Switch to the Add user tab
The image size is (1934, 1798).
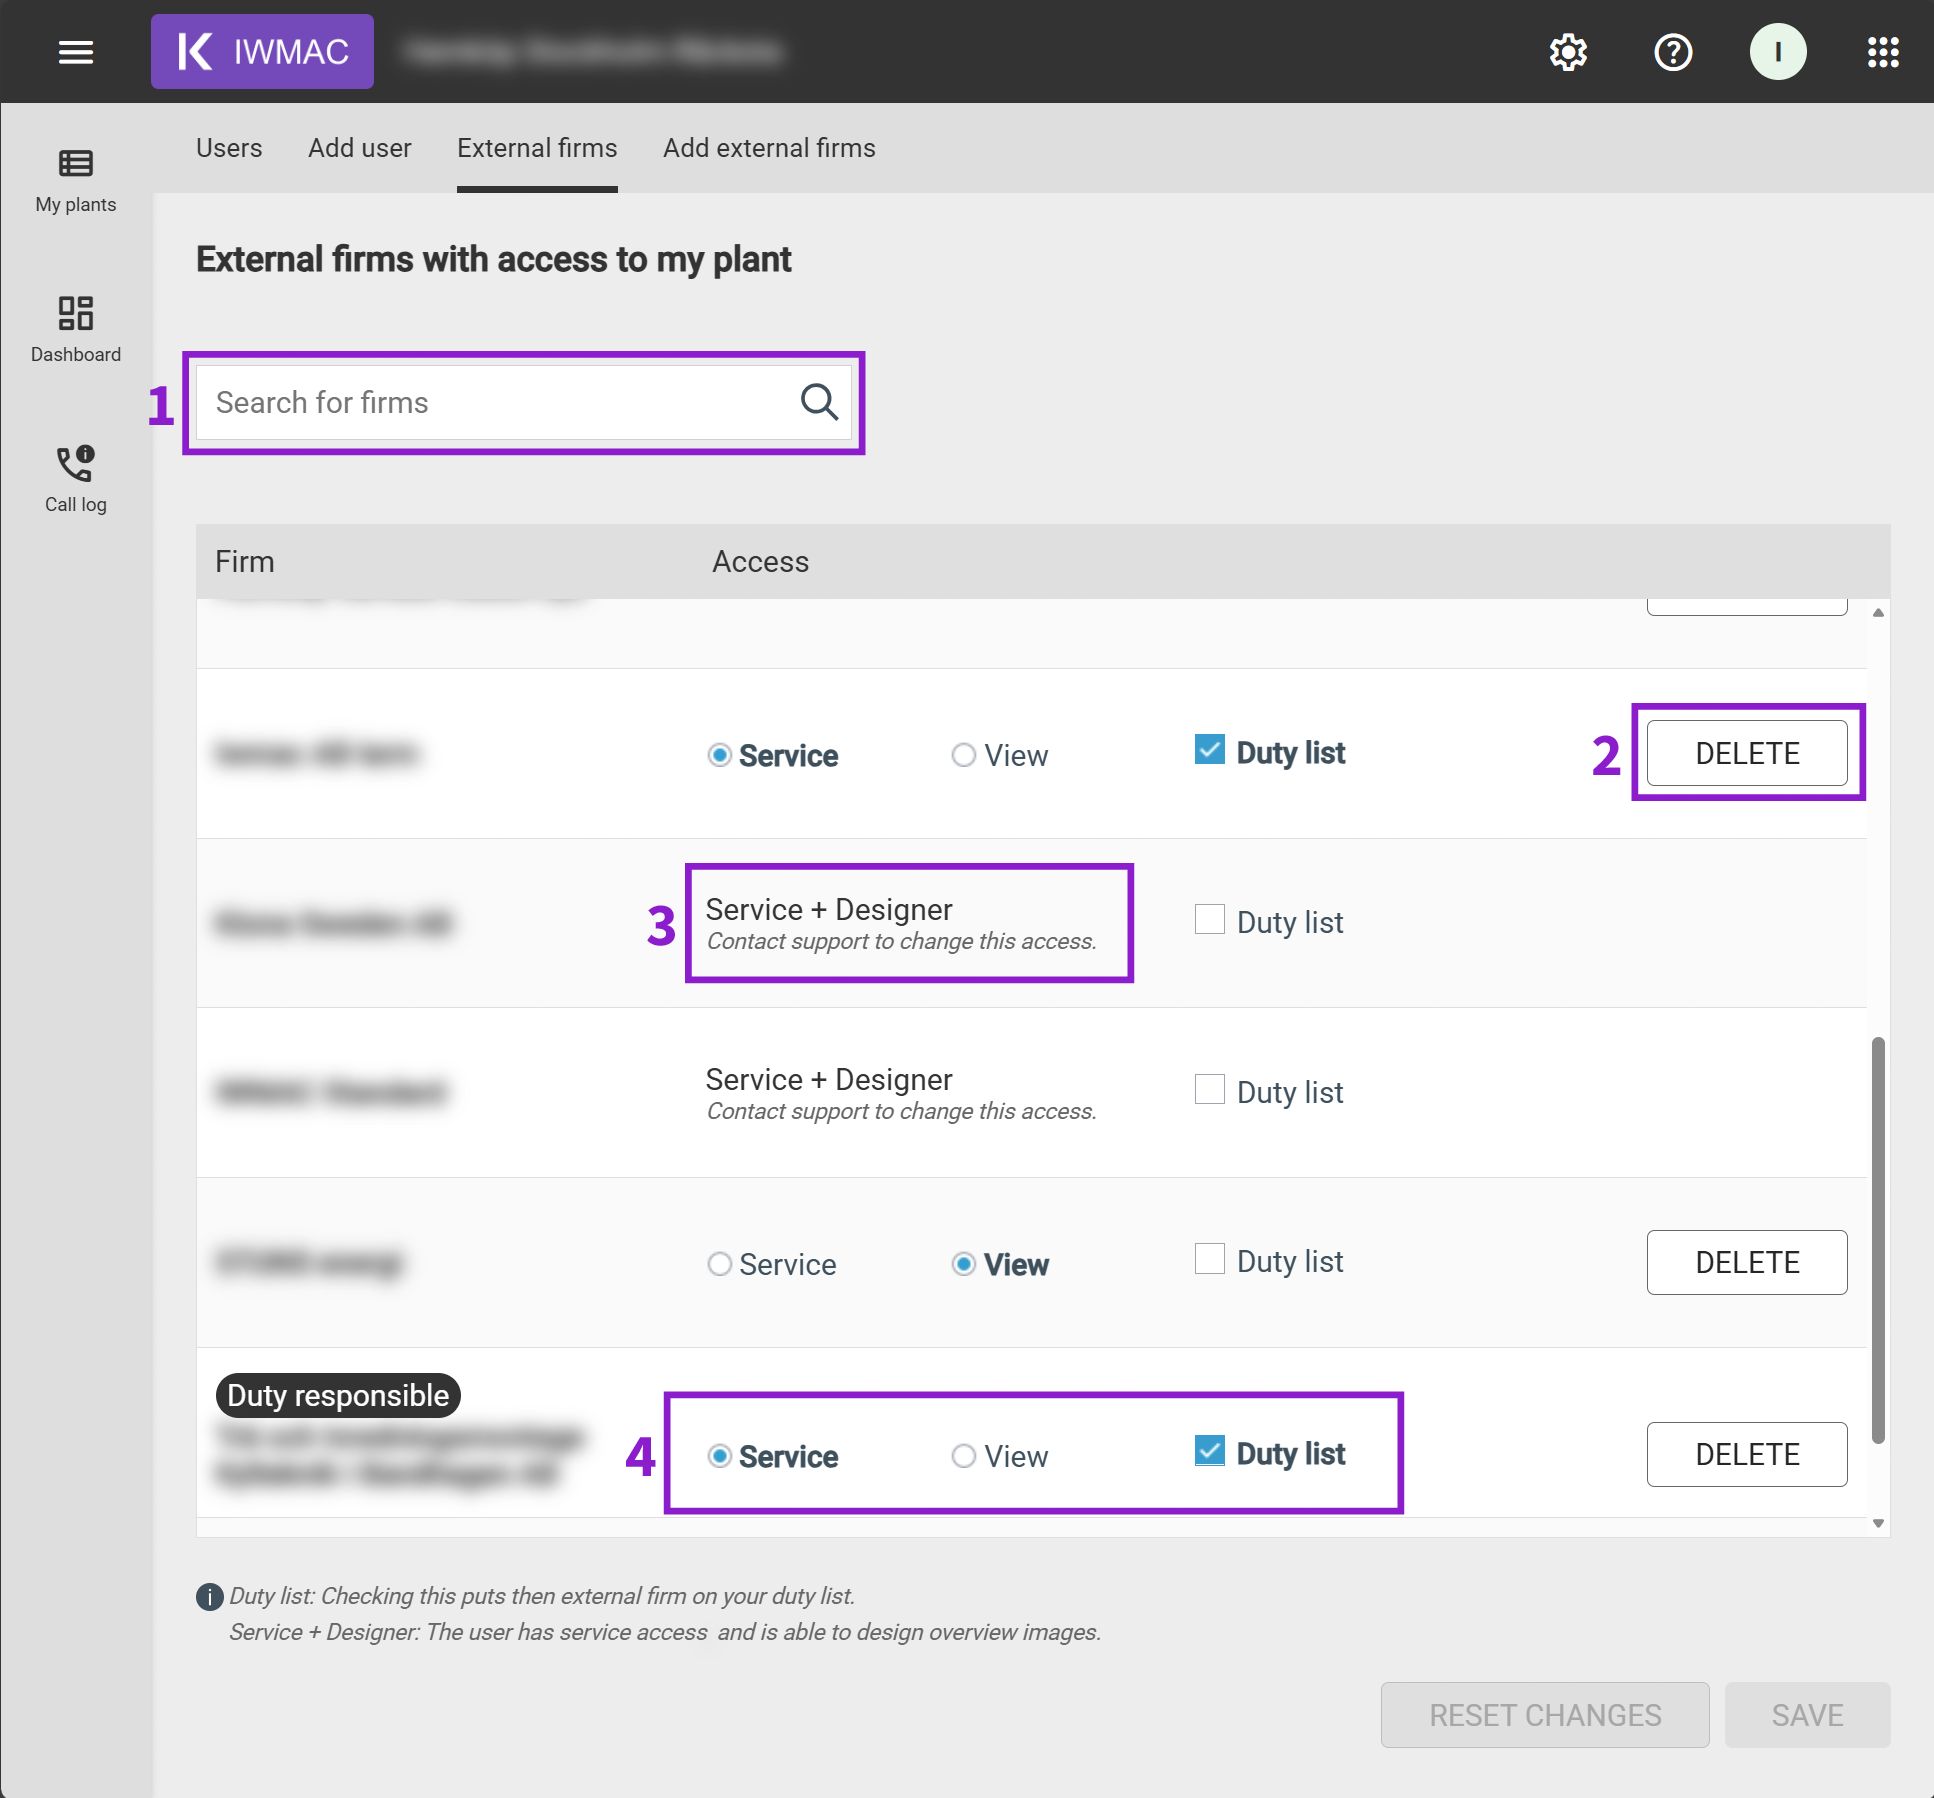(360, 148)
